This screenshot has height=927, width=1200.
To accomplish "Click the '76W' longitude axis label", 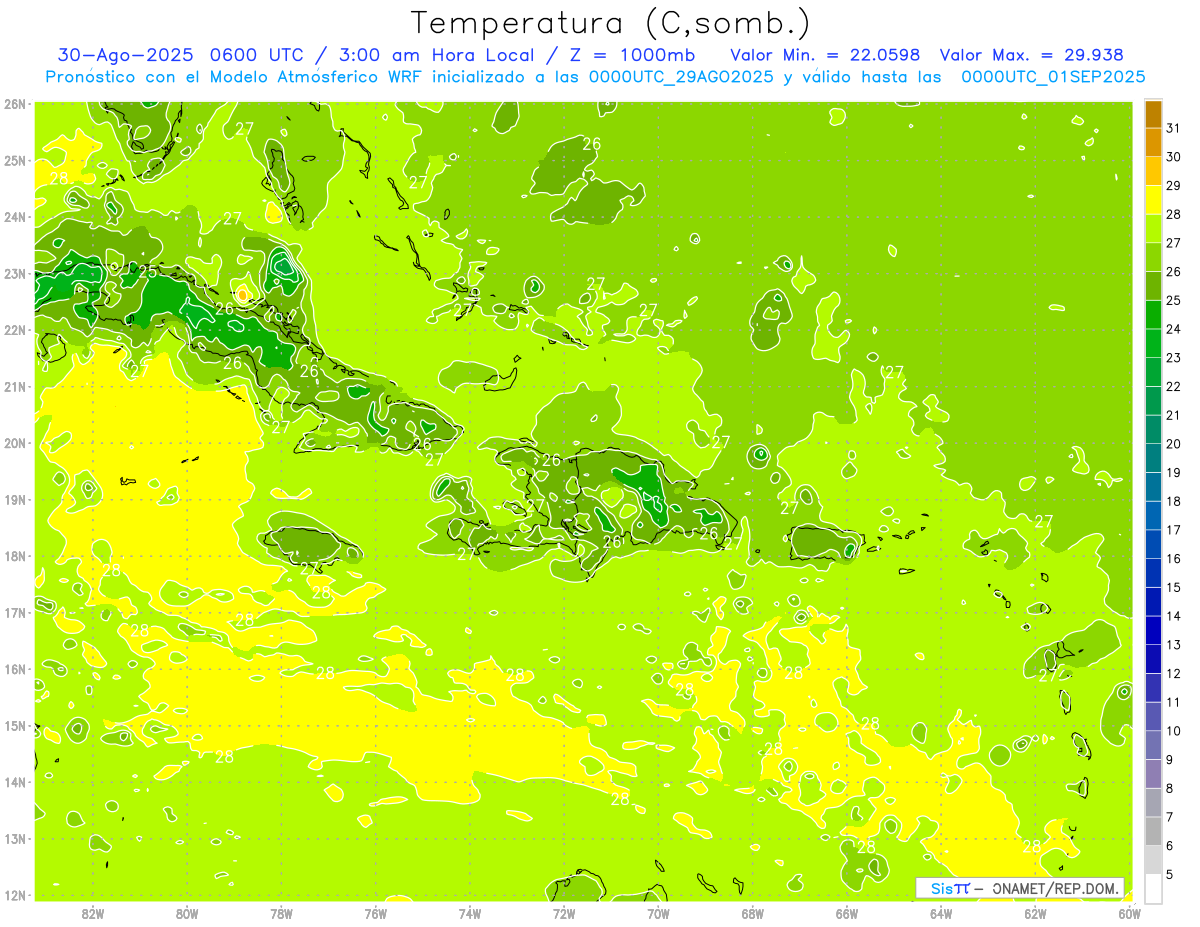I will pyautogui.click(x=376, y=912).
